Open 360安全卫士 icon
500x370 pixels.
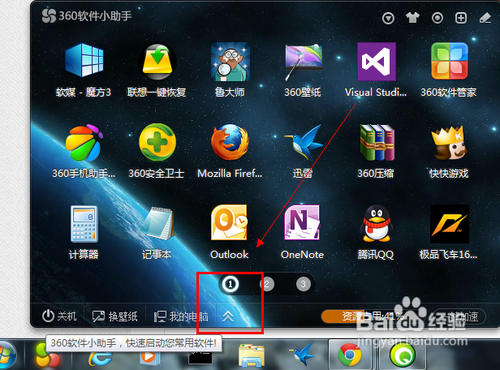(157, 142)
